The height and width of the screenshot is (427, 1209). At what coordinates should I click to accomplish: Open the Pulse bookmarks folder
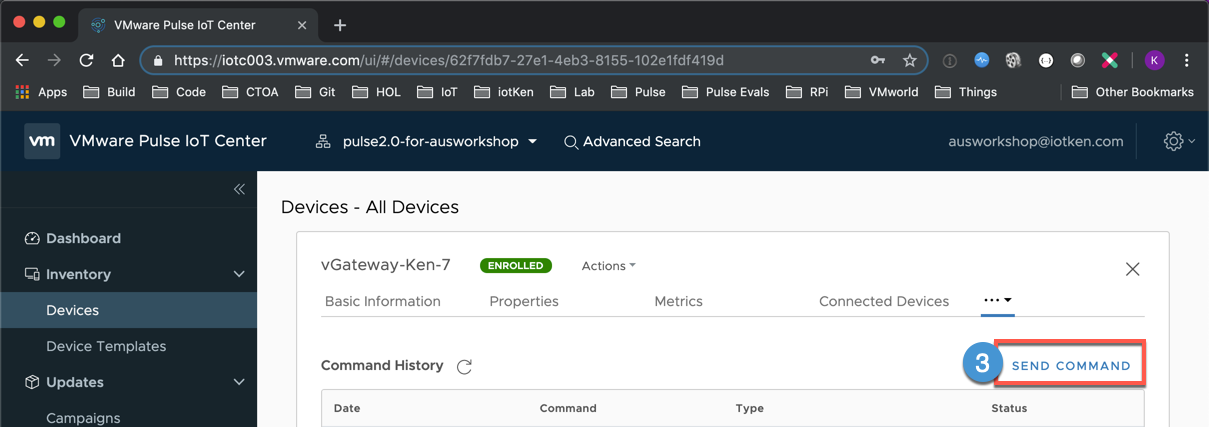[x=639, y=92]
